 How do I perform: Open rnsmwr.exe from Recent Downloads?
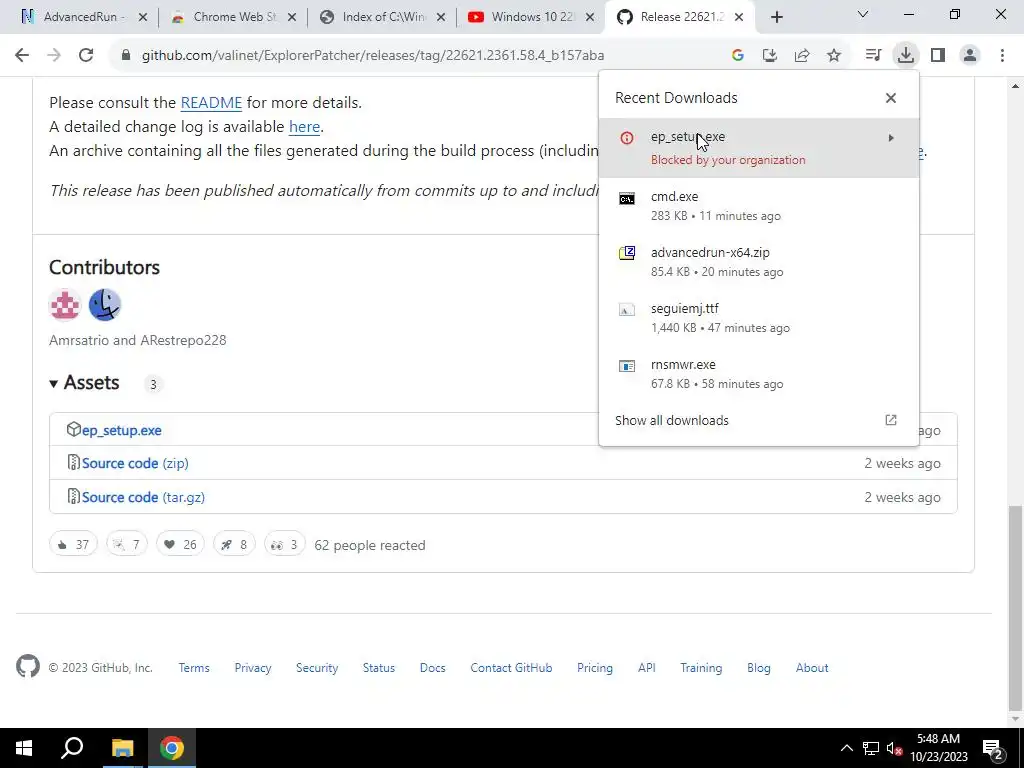pyautogui.click(x=758, y=374)
